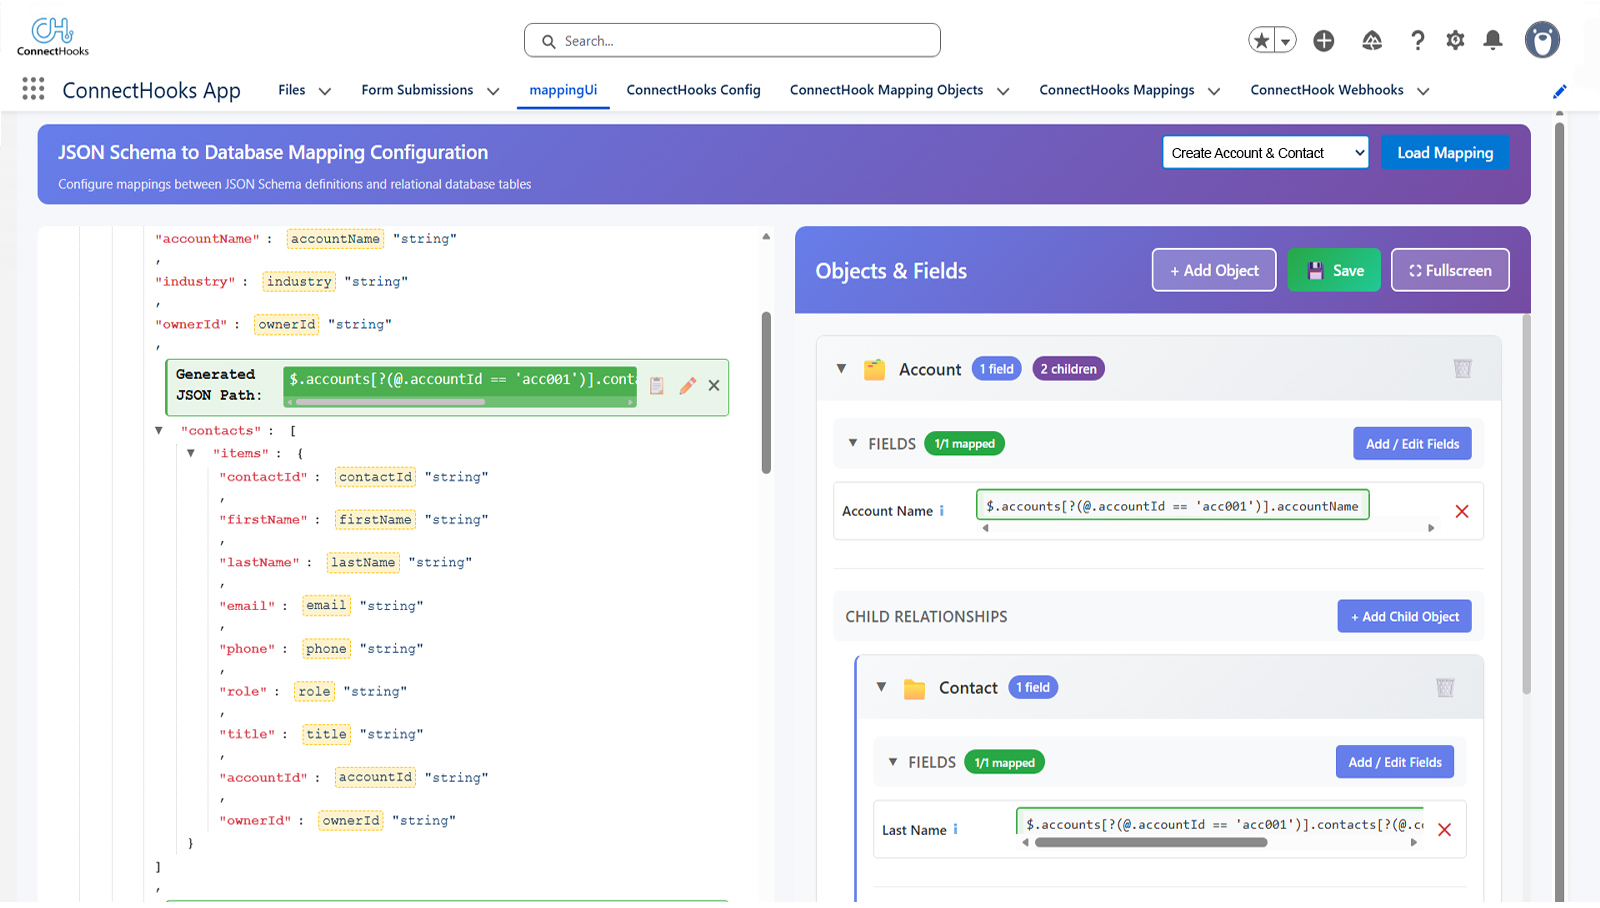Click the Load Mapping button
The width and height of the screenshot is (1600, 908).
click(x=1445, y=152)
